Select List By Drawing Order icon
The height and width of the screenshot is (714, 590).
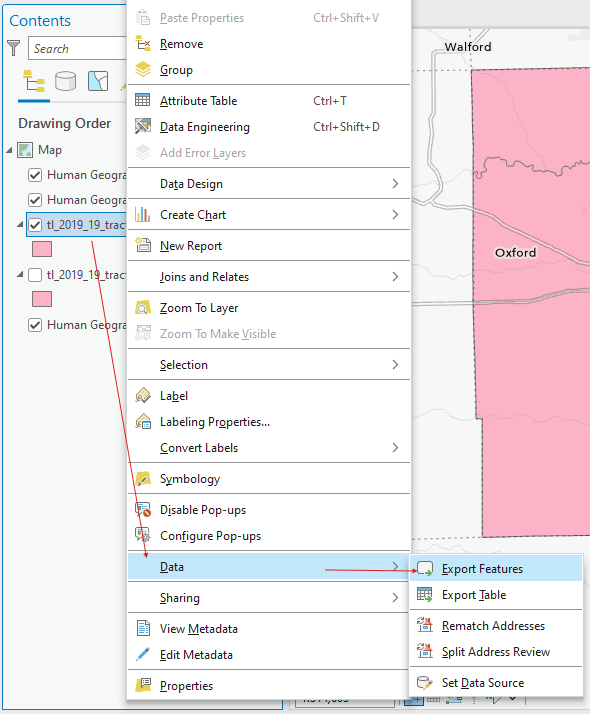(34, 82)
